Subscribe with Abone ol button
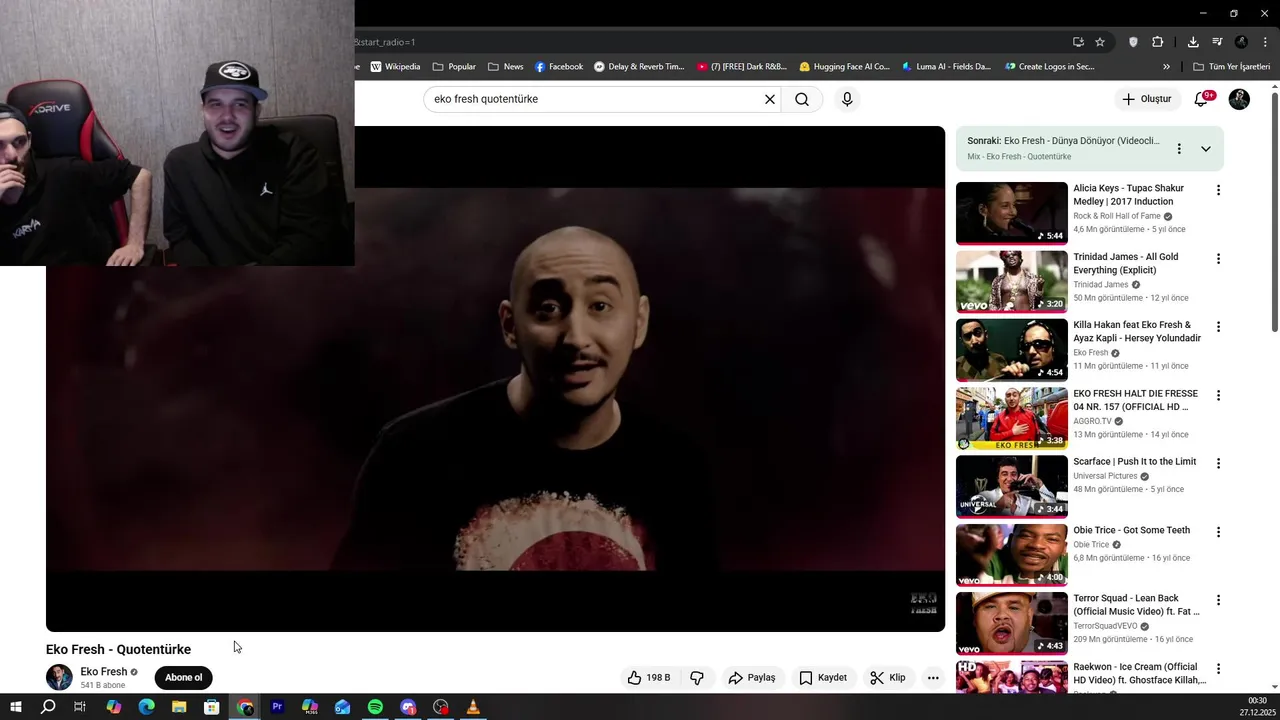The width and height of the screenshot is (1280, 720). pos(184,678)
